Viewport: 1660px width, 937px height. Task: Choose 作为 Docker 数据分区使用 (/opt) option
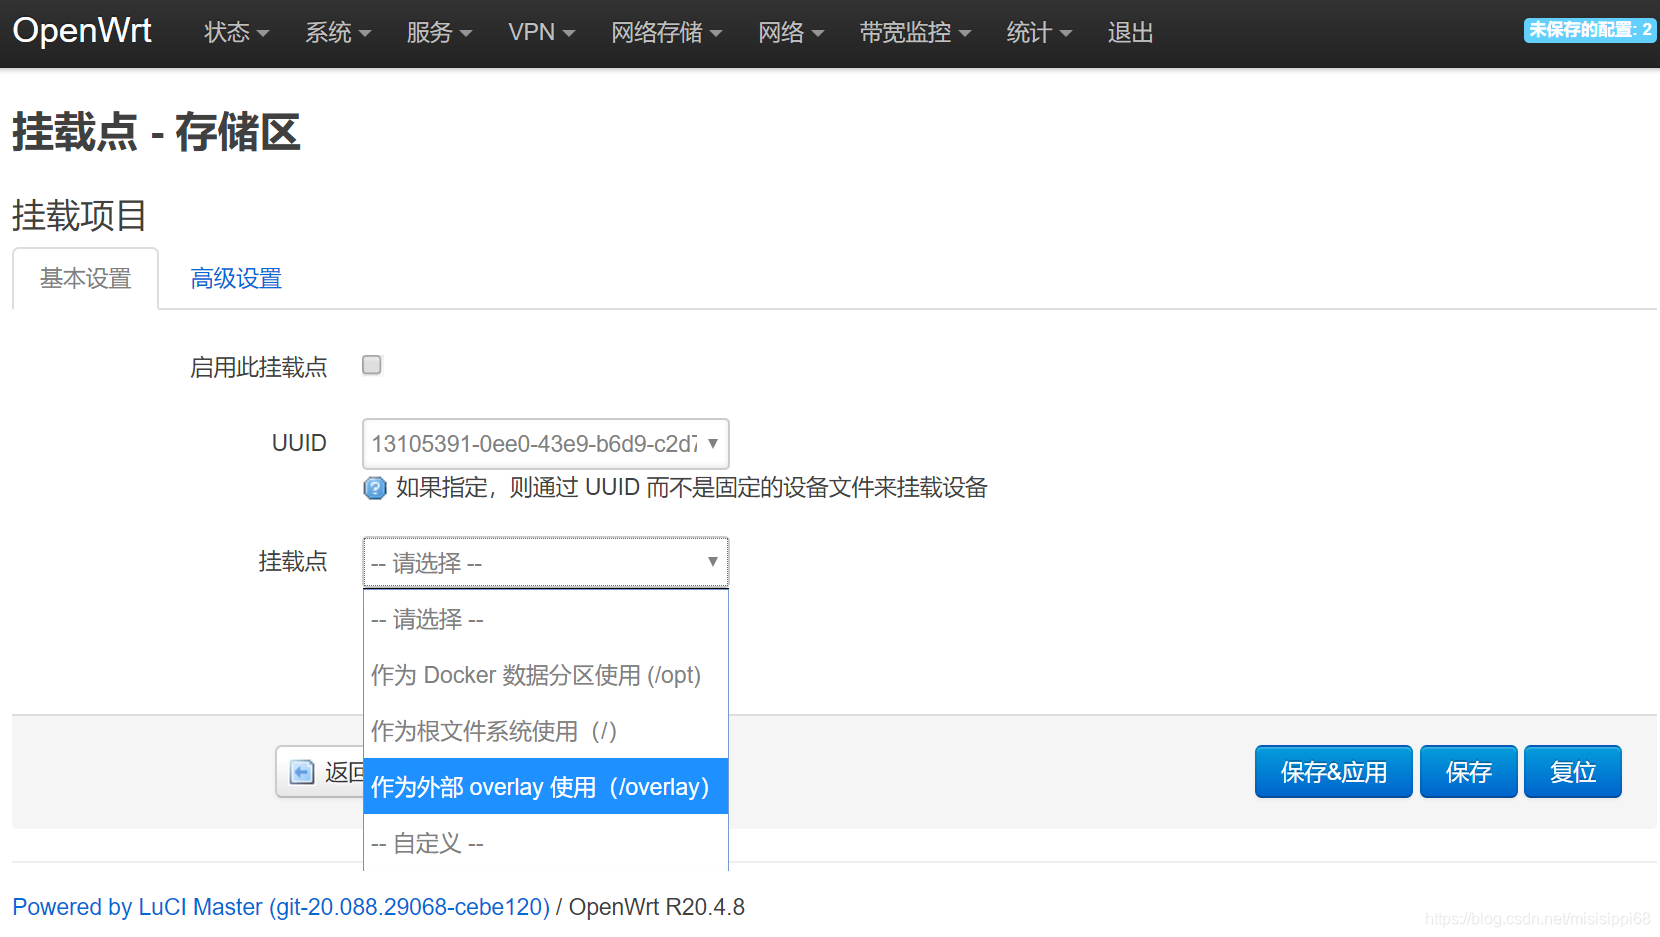(x=546, y=675)
